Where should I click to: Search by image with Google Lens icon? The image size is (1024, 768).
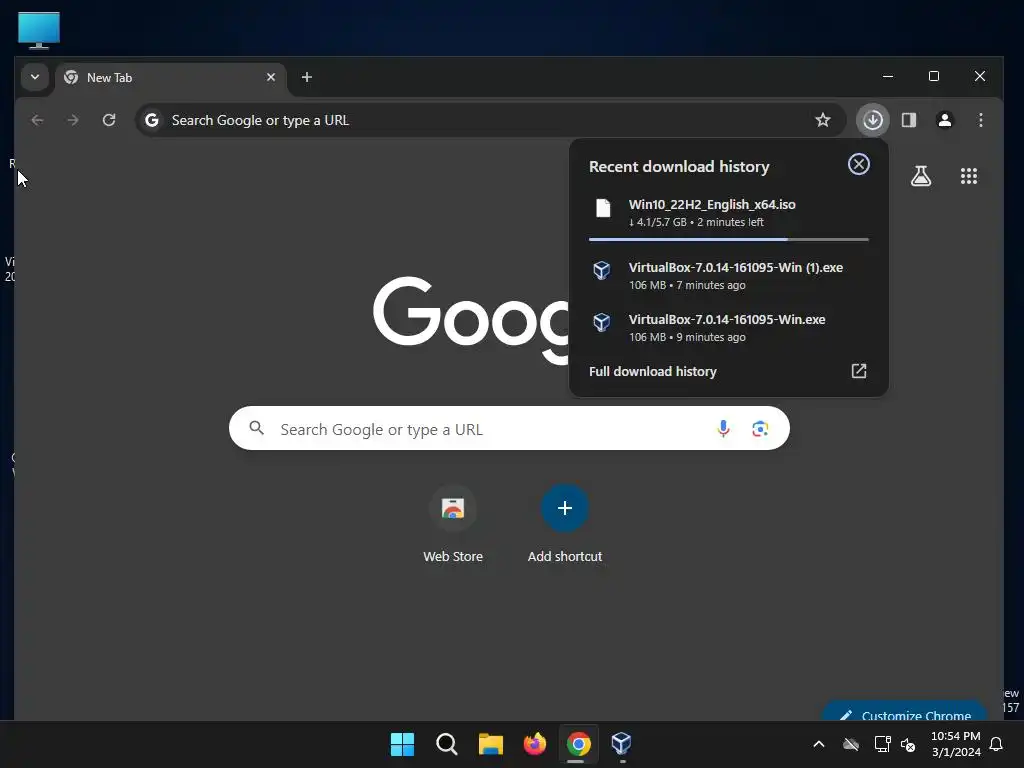[760, 428]
